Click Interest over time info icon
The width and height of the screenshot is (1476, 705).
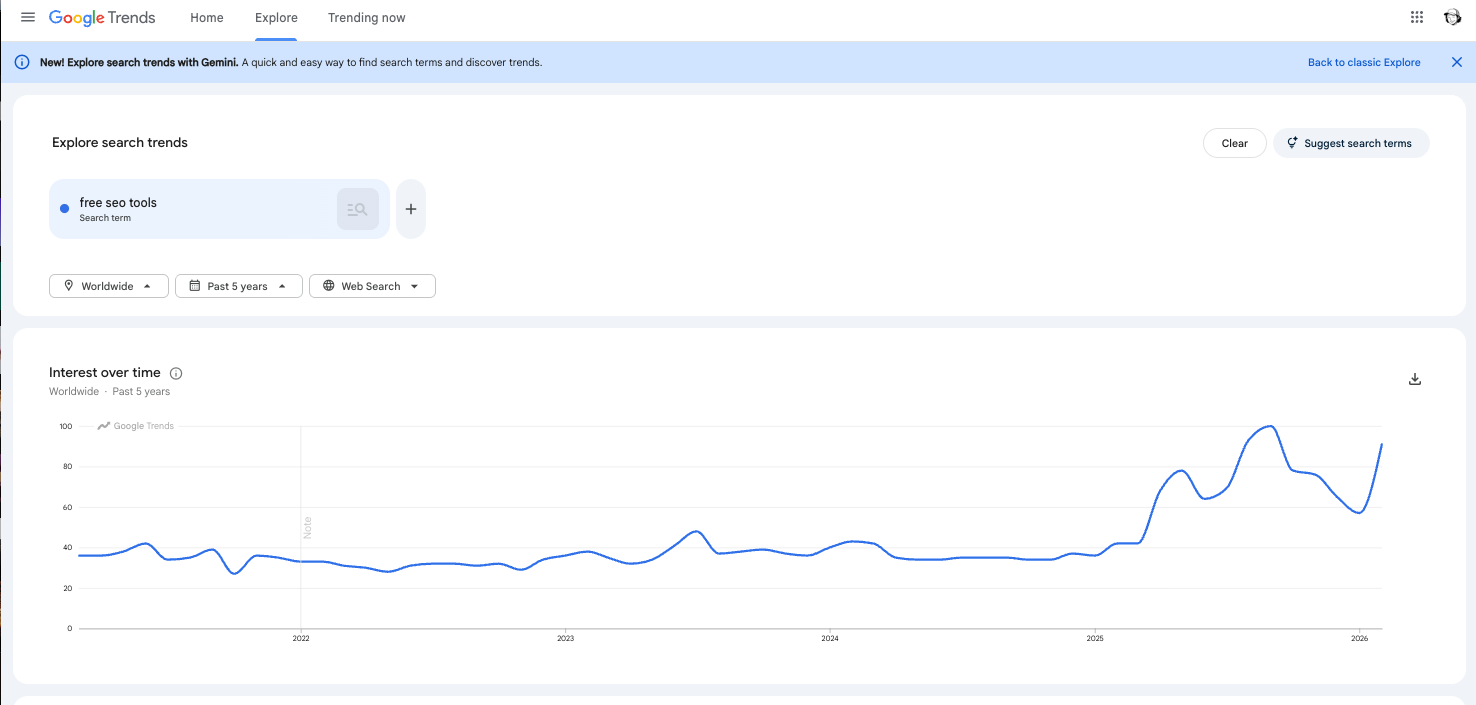coord(176,373)
